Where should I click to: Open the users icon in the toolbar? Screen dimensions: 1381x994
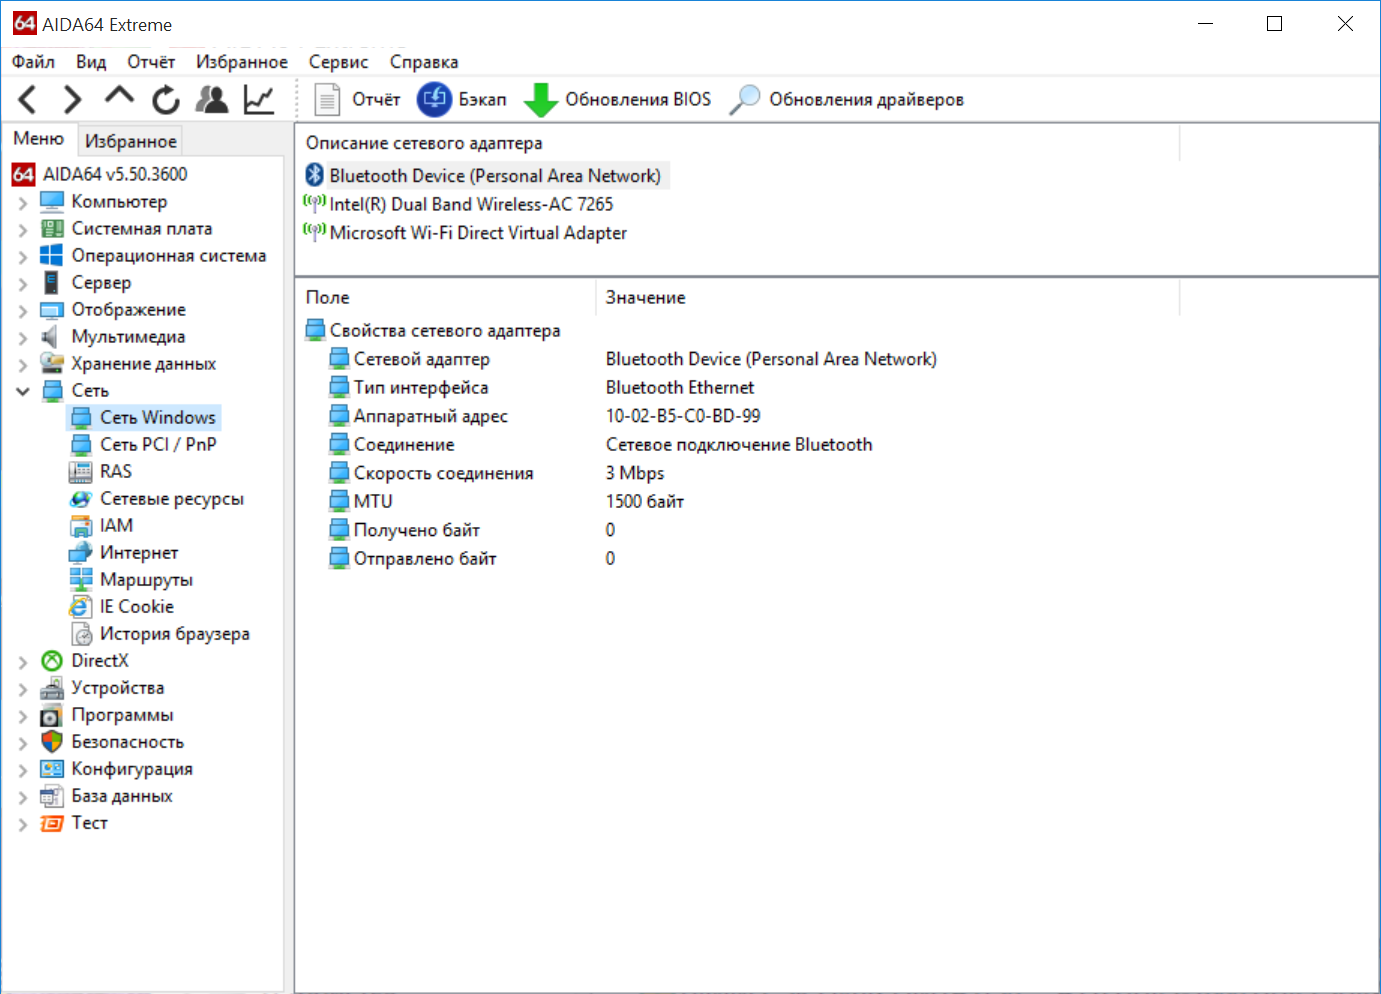[212, 99]
